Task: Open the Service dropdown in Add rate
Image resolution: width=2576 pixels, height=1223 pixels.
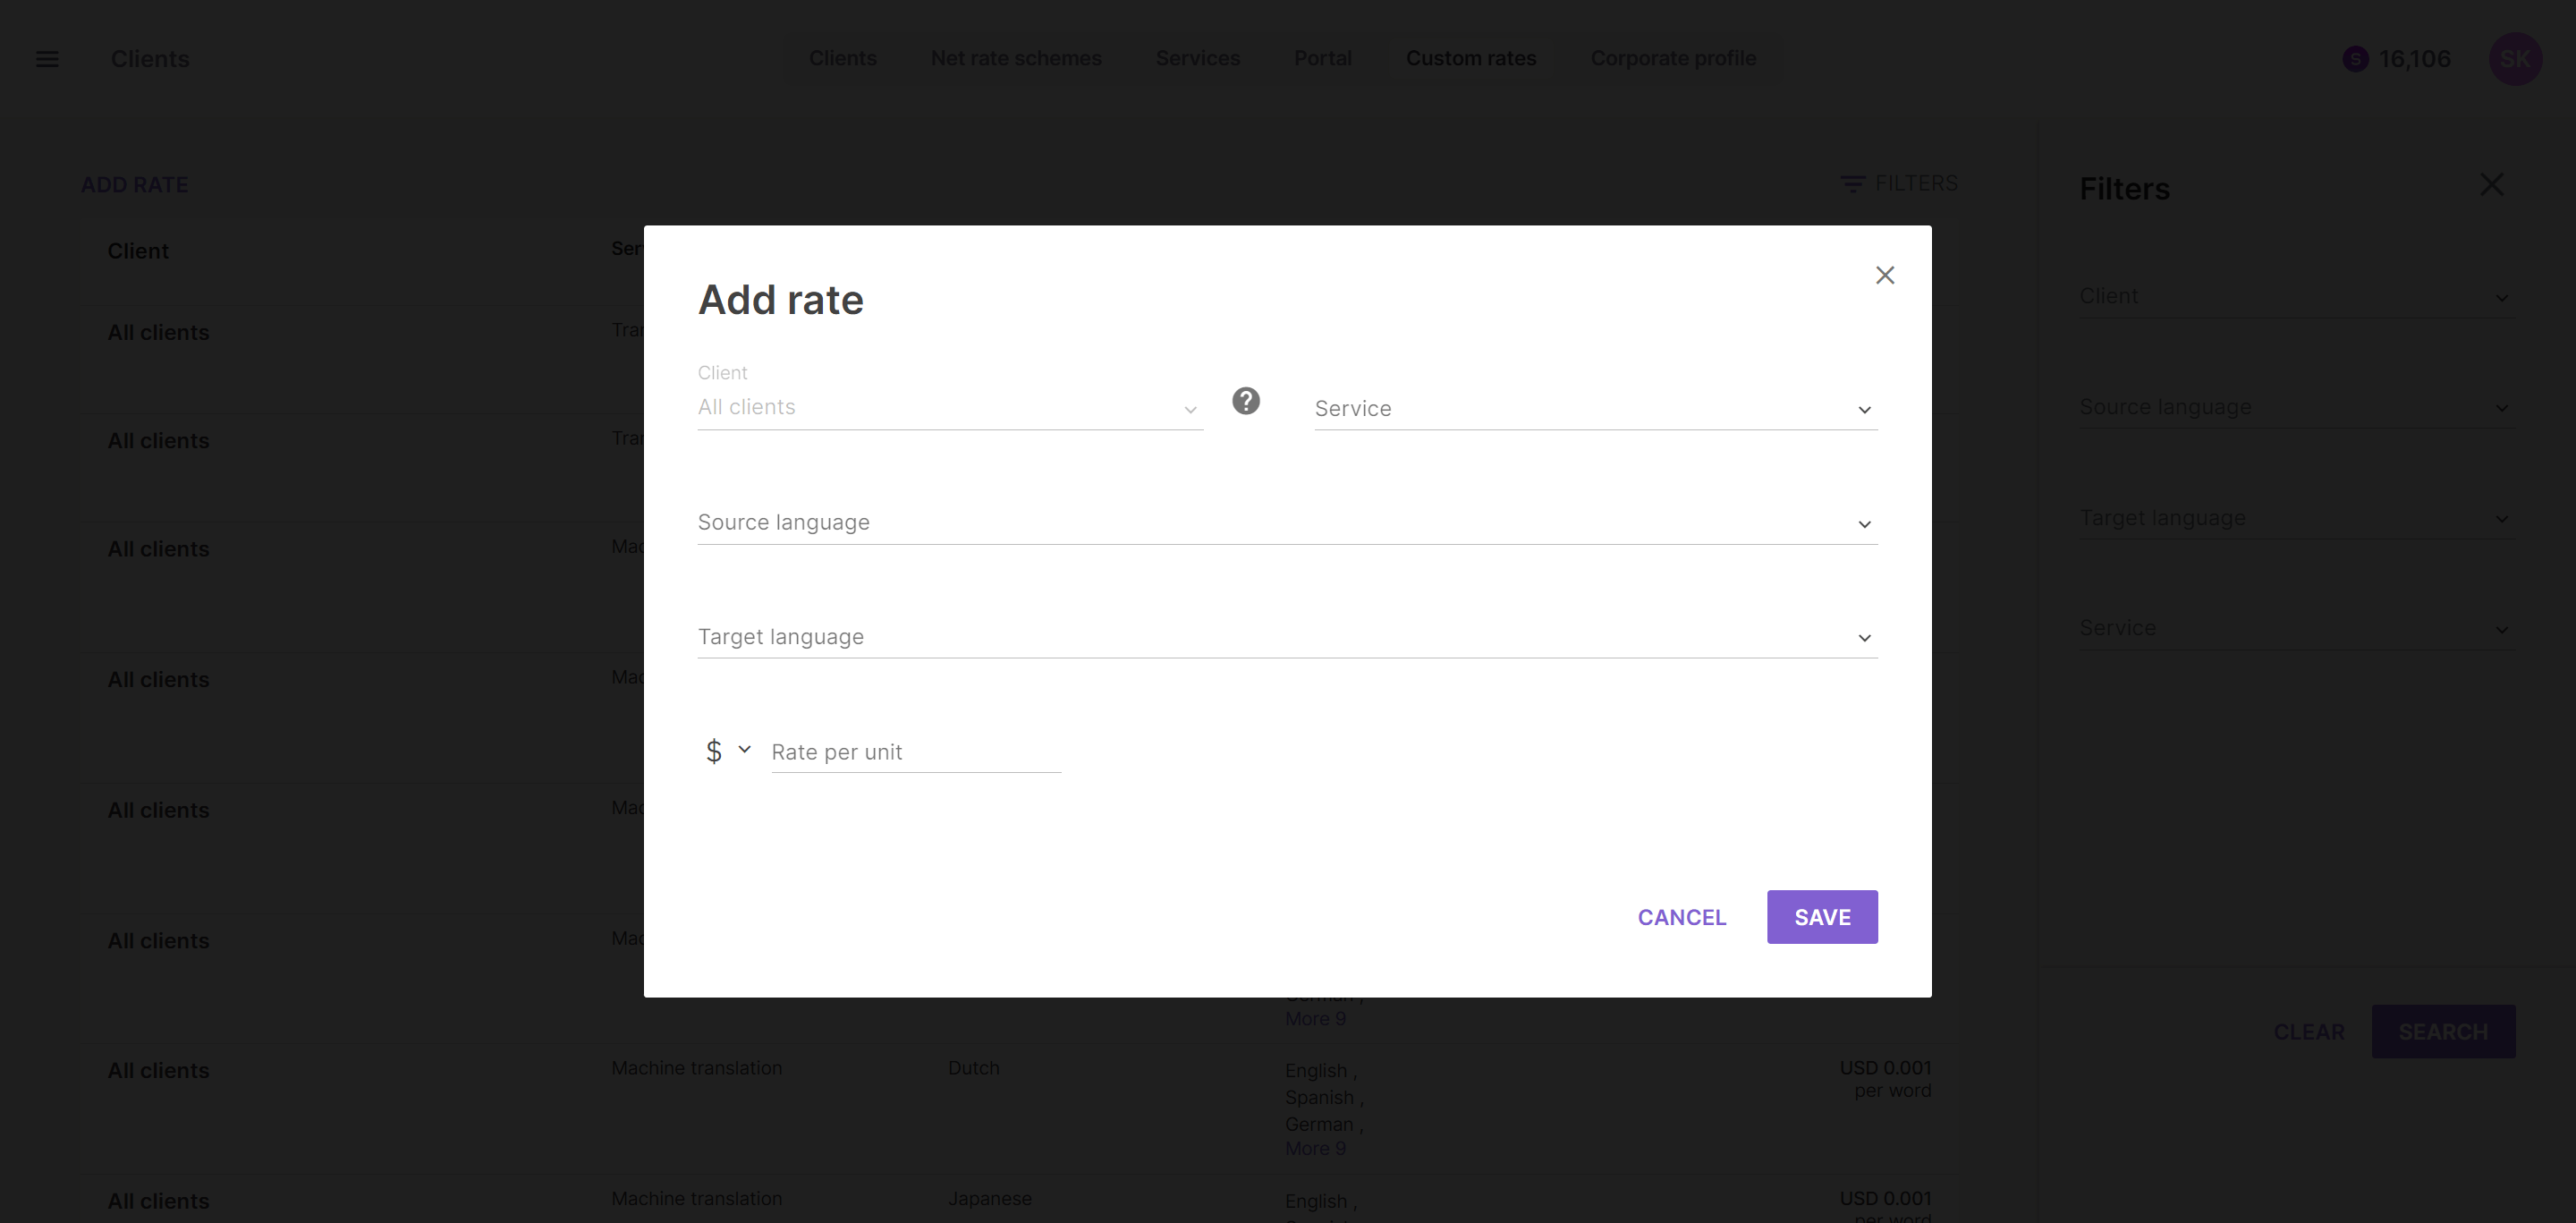Action: (x=1595, y=408)
